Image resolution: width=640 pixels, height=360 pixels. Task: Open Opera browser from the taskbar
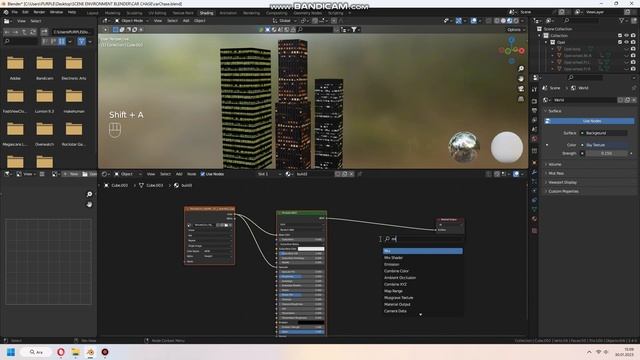coord(61,352)
